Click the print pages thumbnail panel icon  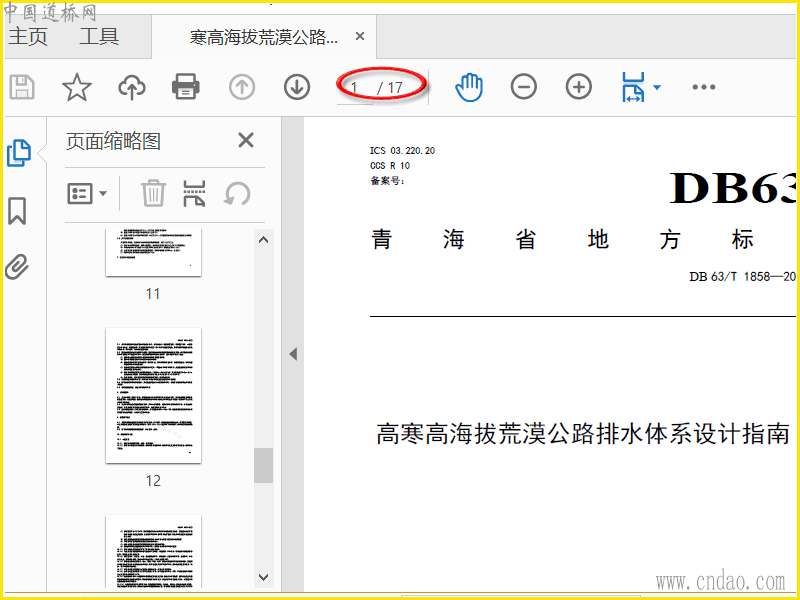[x=194, y=193]
